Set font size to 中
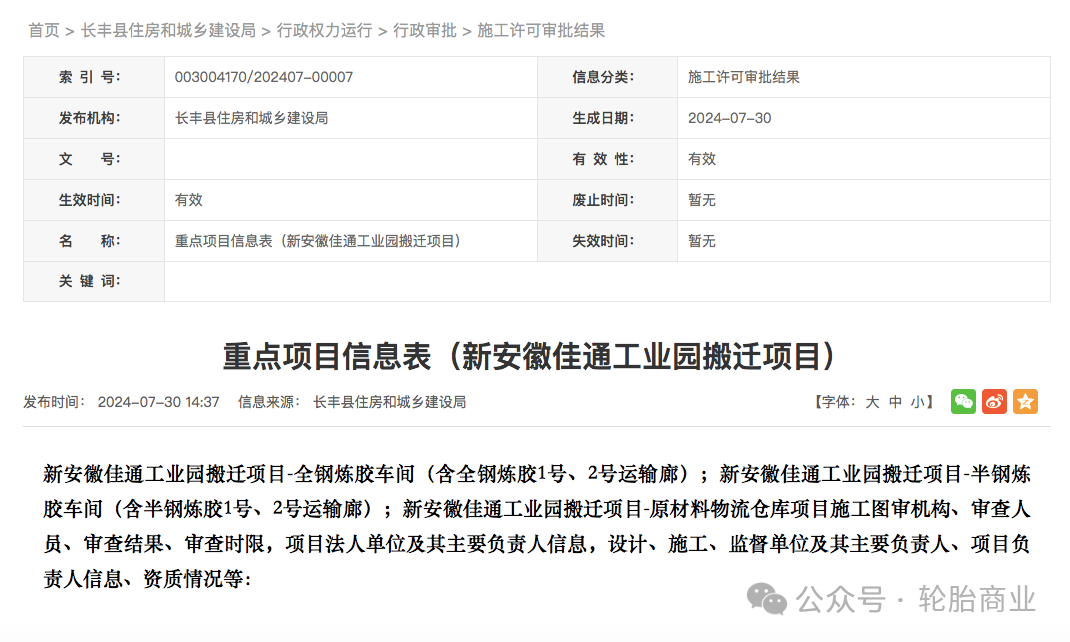The height and width of the screenshot is (642, 1070). 895,403
